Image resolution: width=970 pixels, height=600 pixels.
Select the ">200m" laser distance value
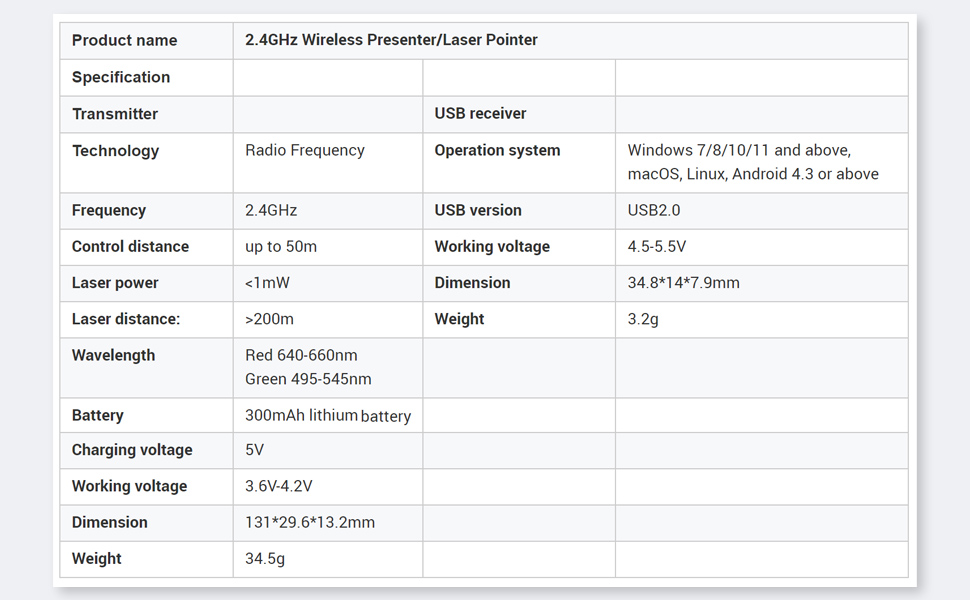[270, 320]
